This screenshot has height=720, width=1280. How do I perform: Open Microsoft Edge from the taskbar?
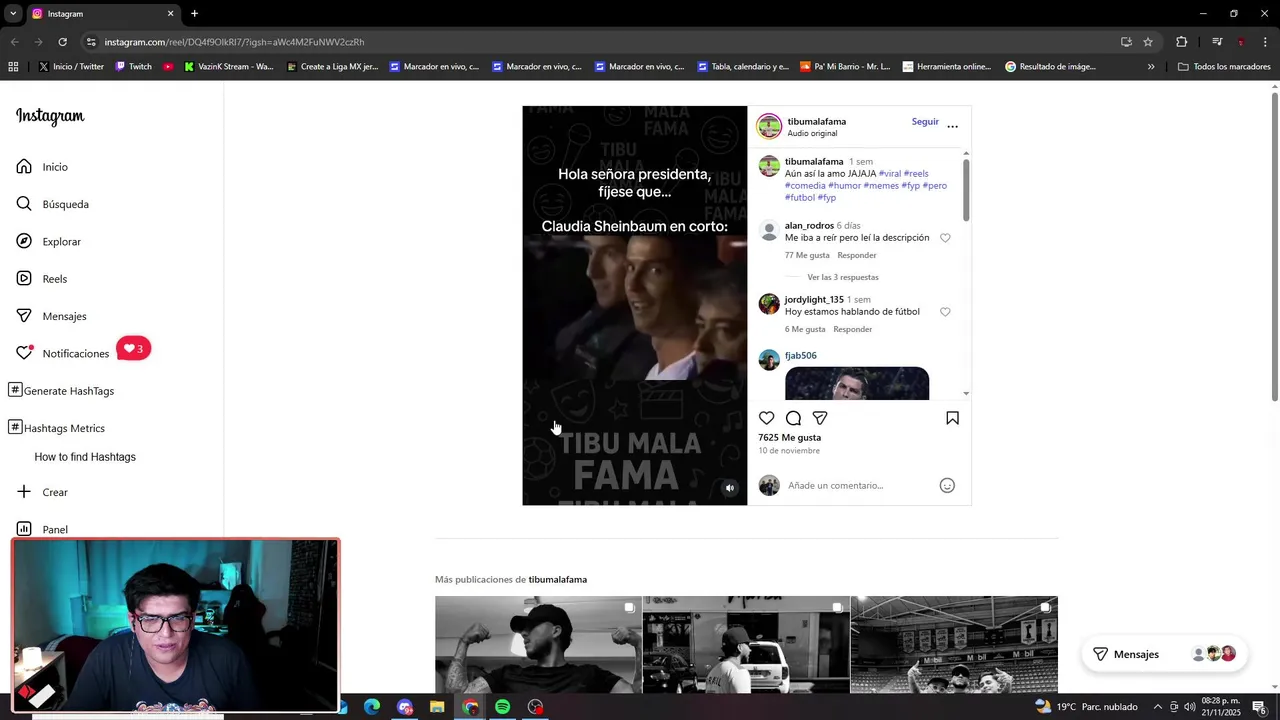(372, 707)
